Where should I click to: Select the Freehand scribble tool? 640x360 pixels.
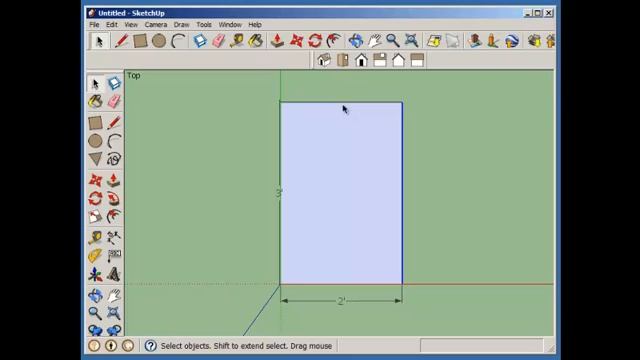click(x=114, y=159)
